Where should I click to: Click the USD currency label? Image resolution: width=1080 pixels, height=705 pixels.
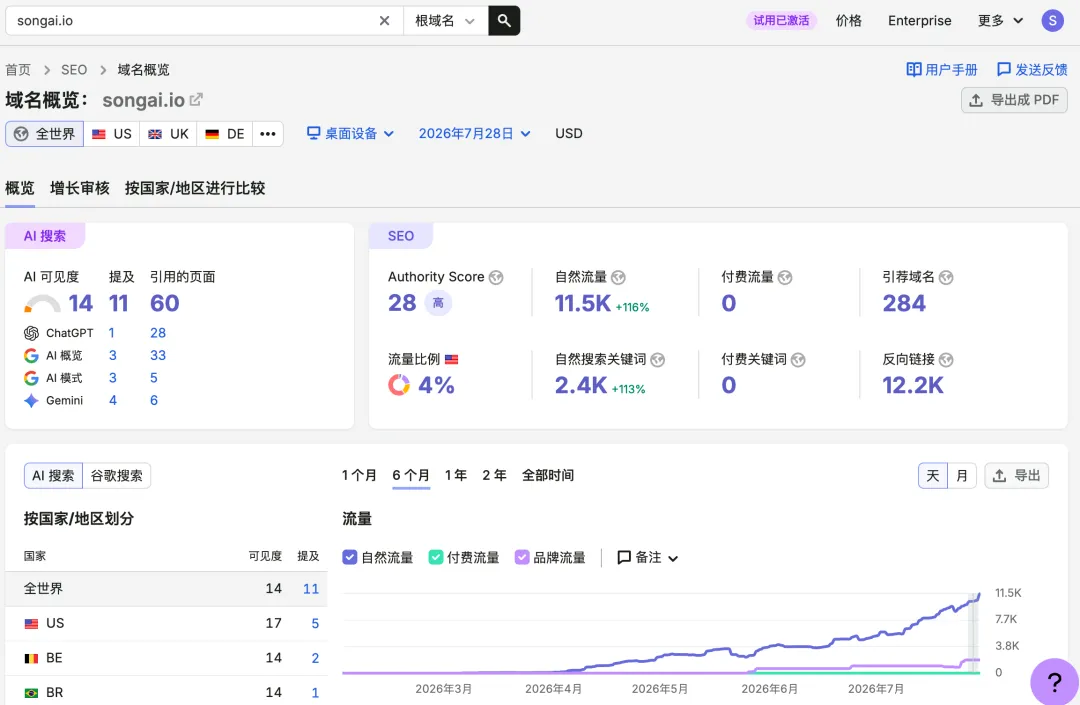click(x=569, y=134)
